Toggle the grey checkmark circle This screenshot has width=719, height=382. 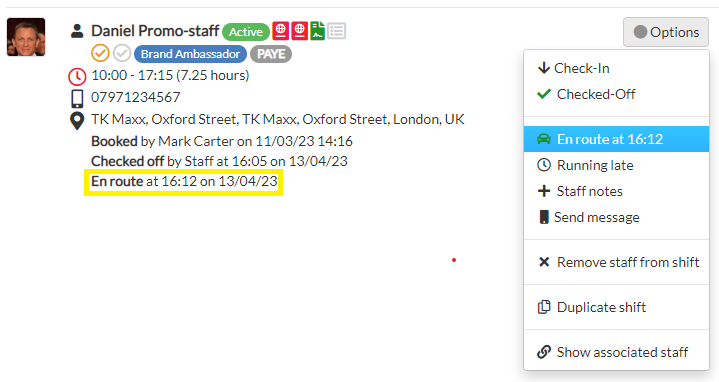[x=122, y=53]
